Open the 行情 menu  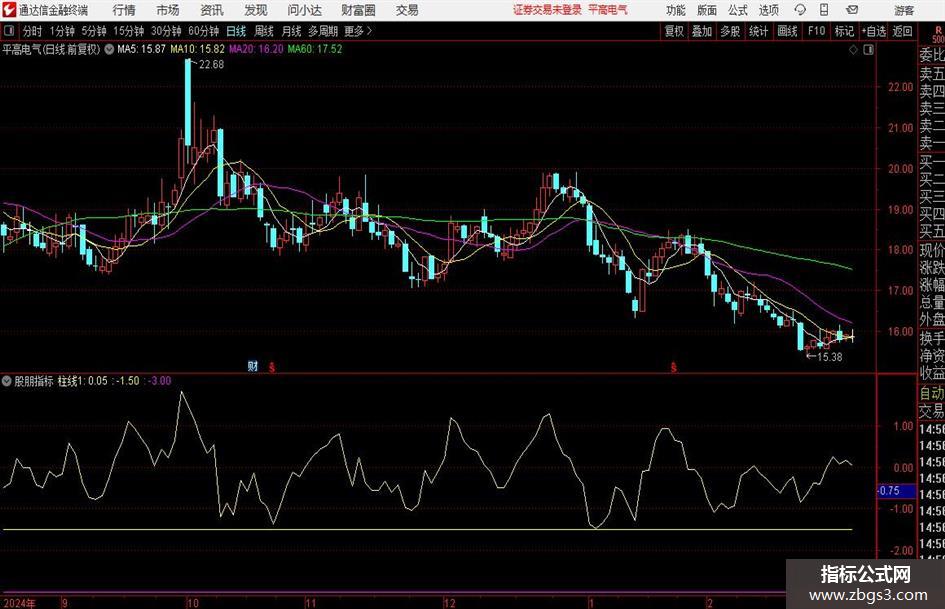(x=124, y=10)
